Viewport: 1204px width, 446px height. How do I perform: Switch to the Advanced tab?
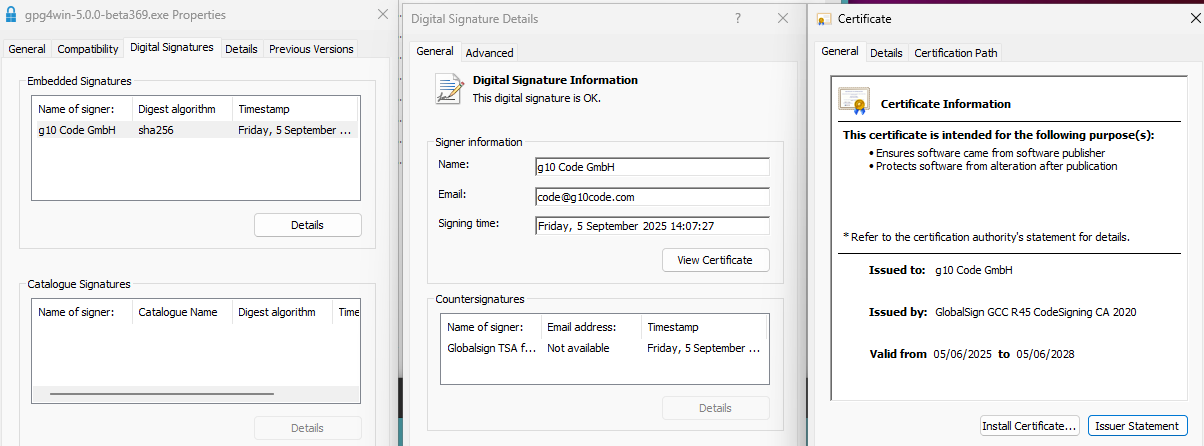489,53
